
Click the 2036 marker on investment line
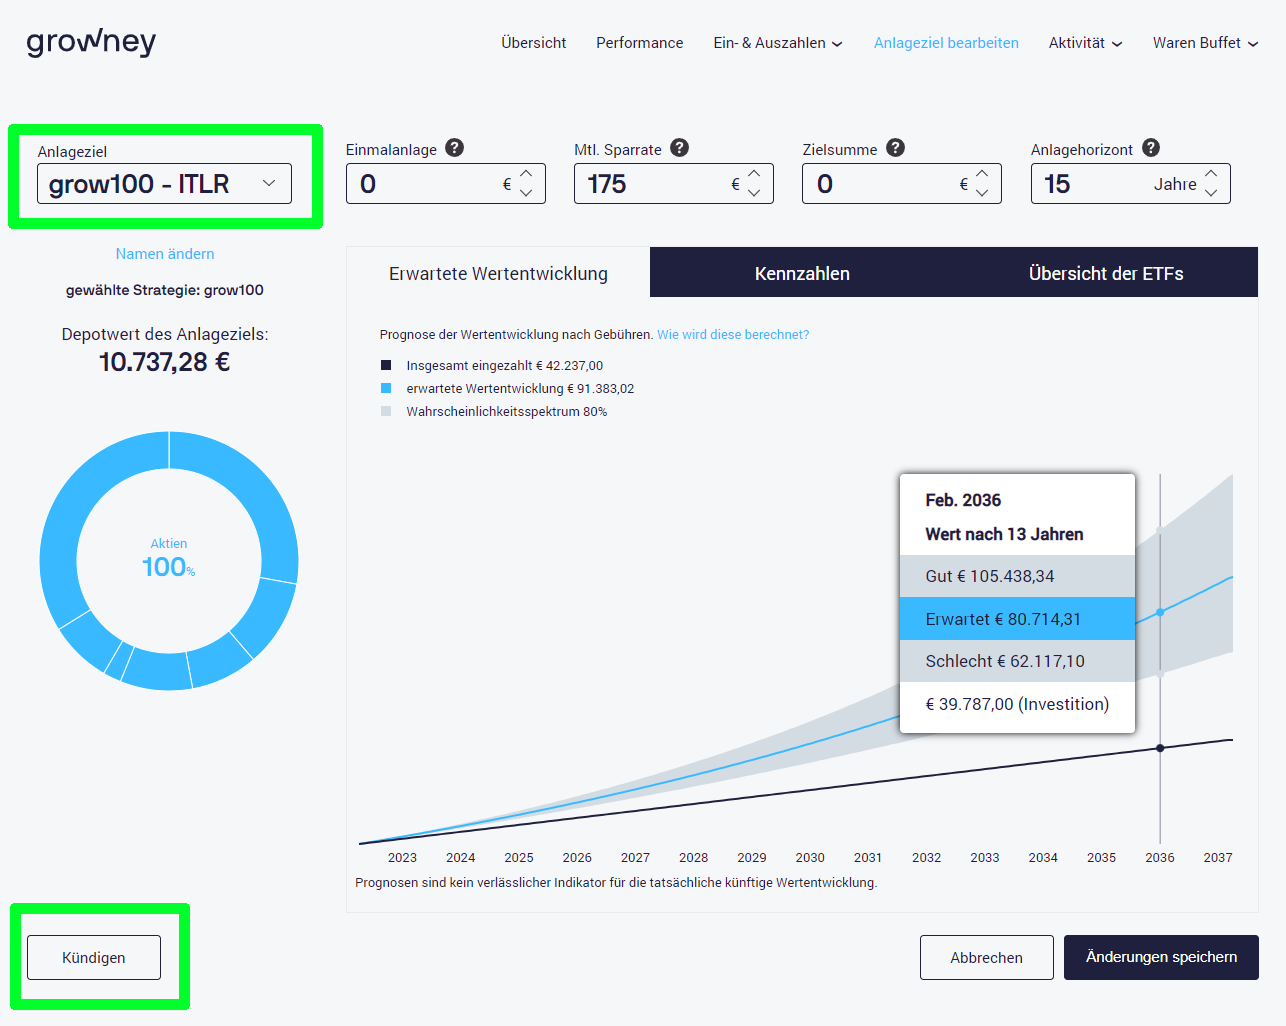(1160, 748)
